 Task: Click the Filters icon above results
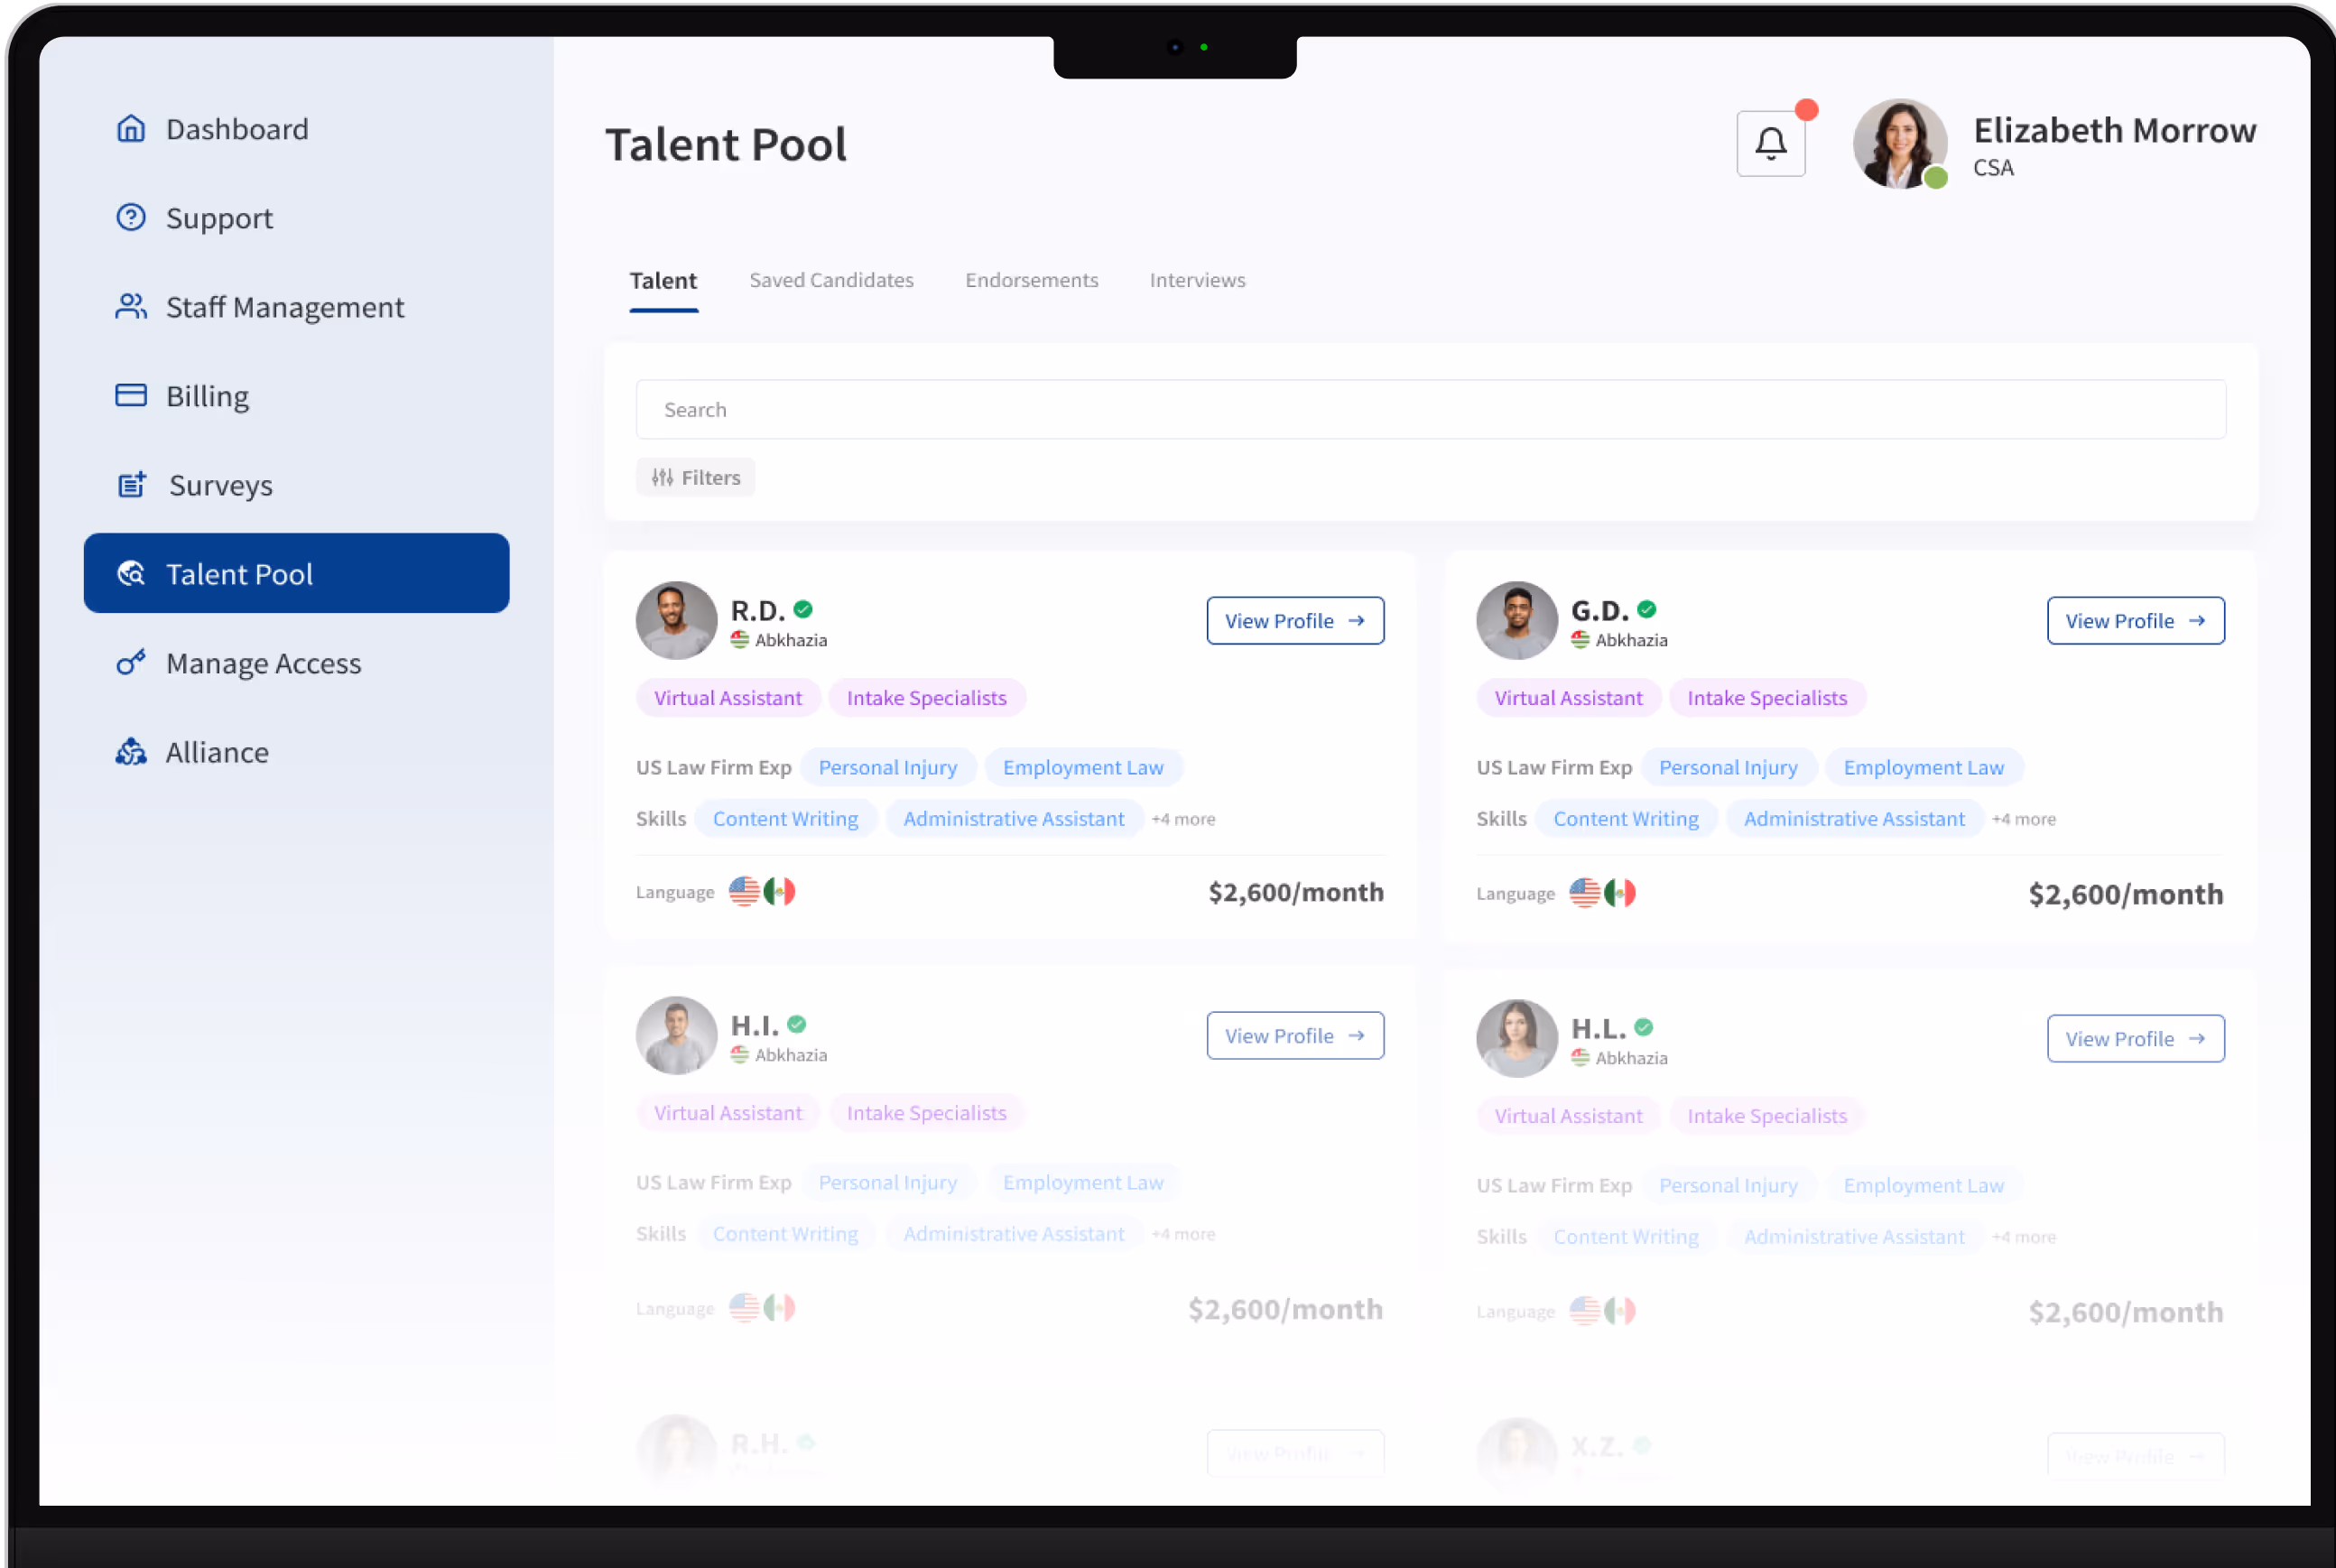pos(662,477)
